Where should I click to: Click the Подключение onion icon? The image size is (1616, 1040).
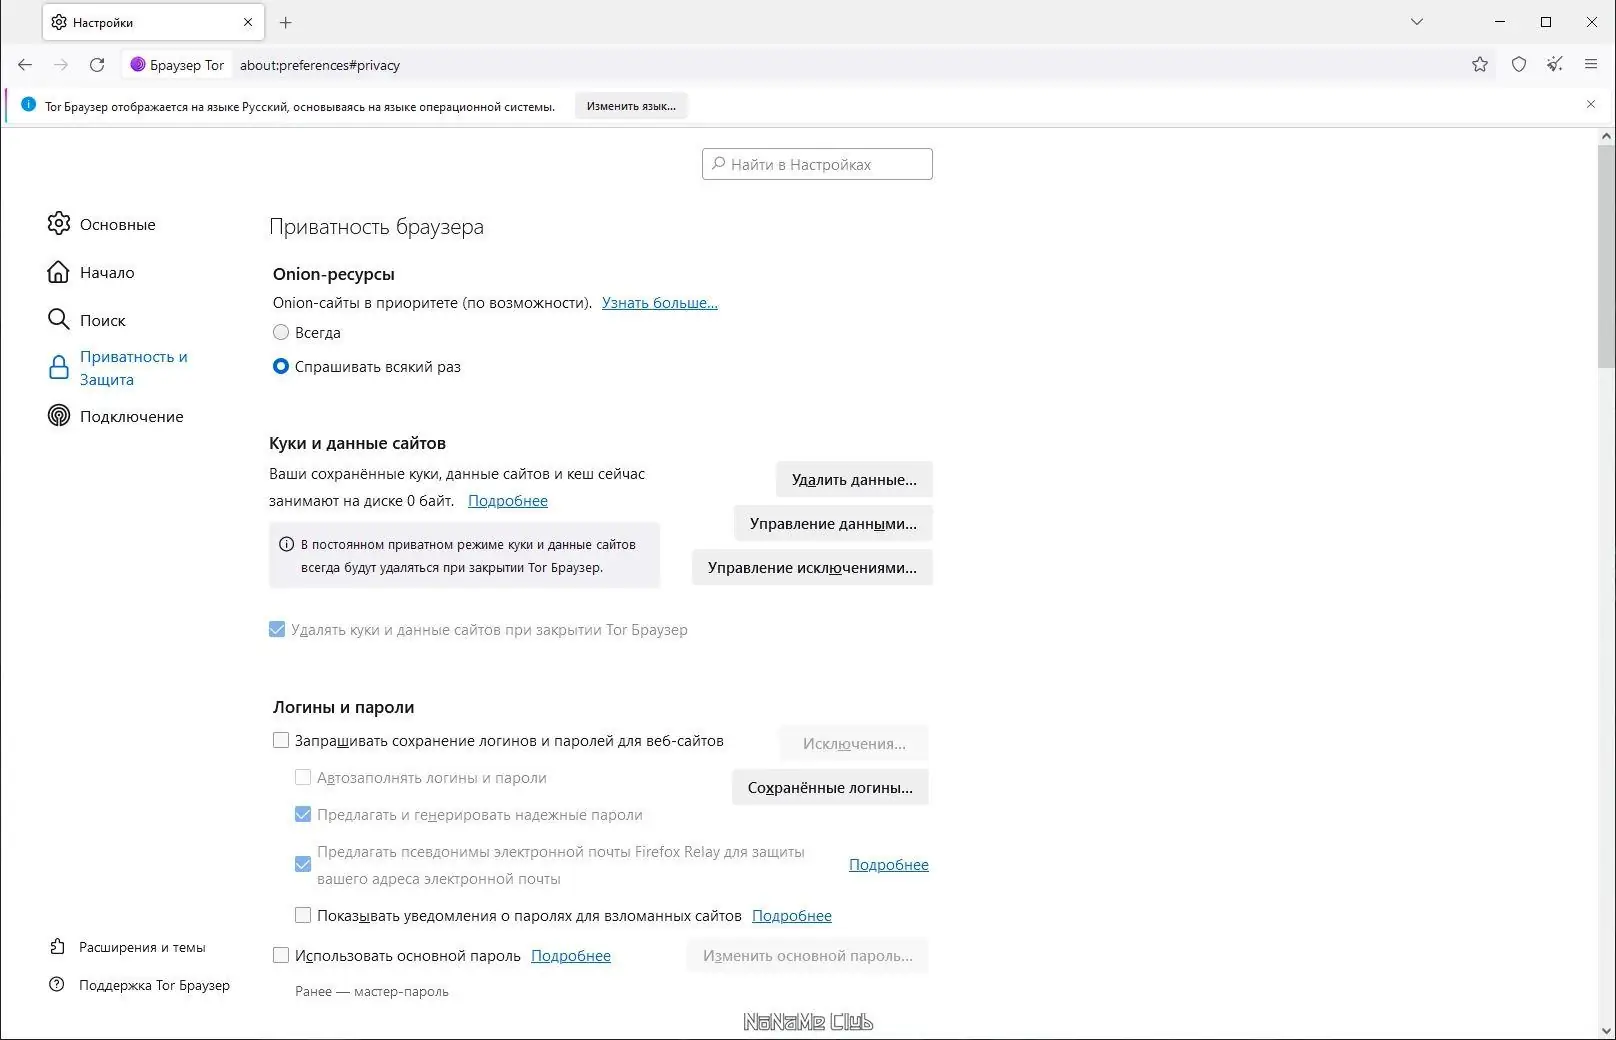(x=59, y=416)
